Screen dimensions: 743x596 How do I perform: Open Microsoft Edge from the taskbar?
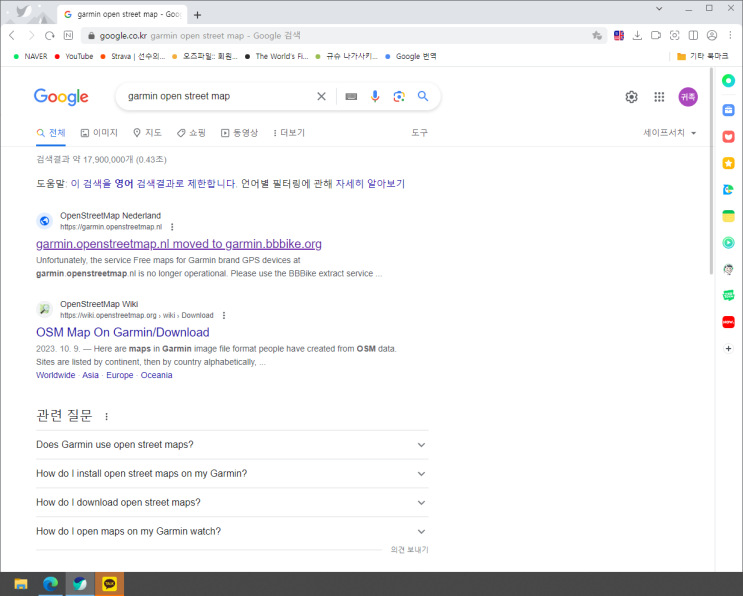[50, 584]
